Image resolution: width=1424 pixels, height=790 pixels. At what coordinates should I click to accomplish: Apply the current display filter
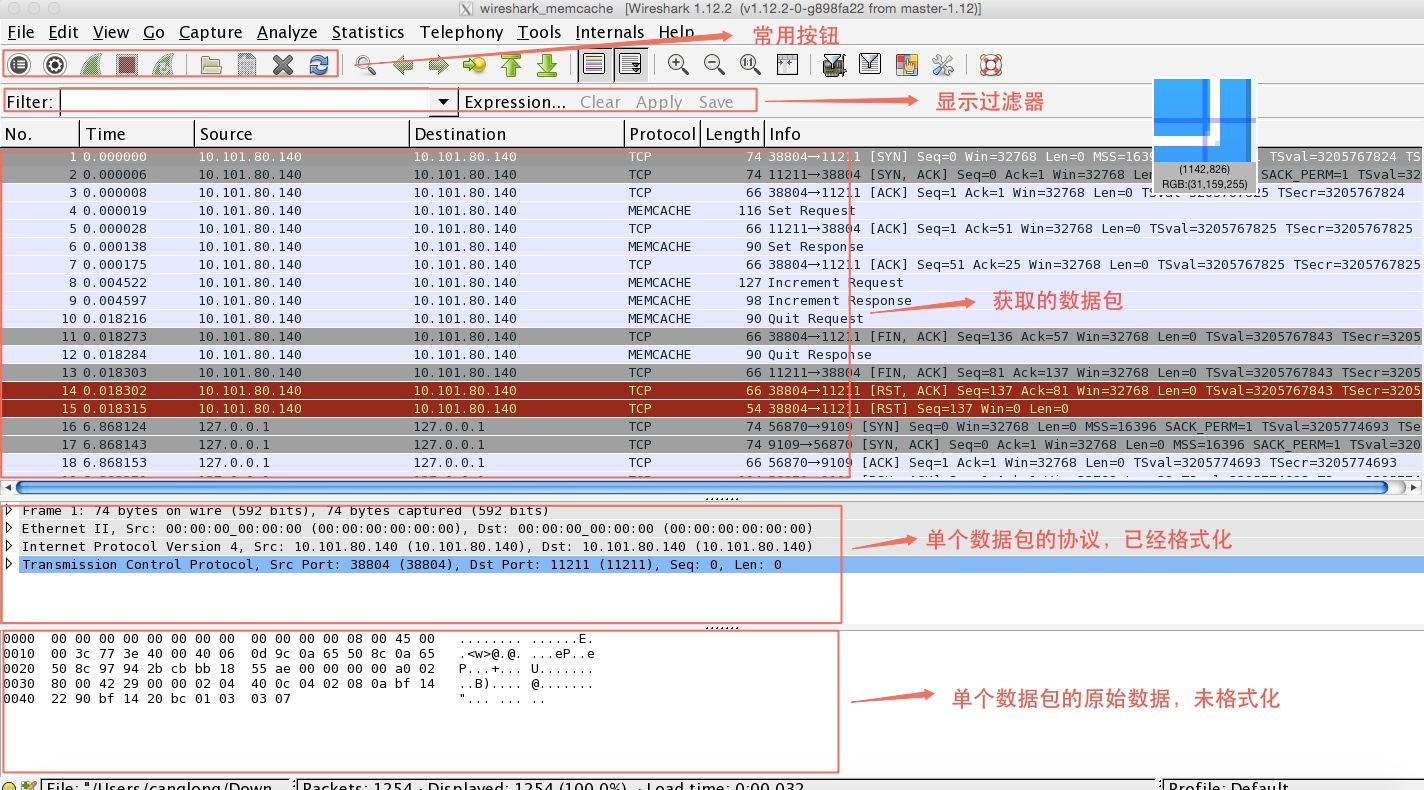pyautogui.click(x=659, y=101)
